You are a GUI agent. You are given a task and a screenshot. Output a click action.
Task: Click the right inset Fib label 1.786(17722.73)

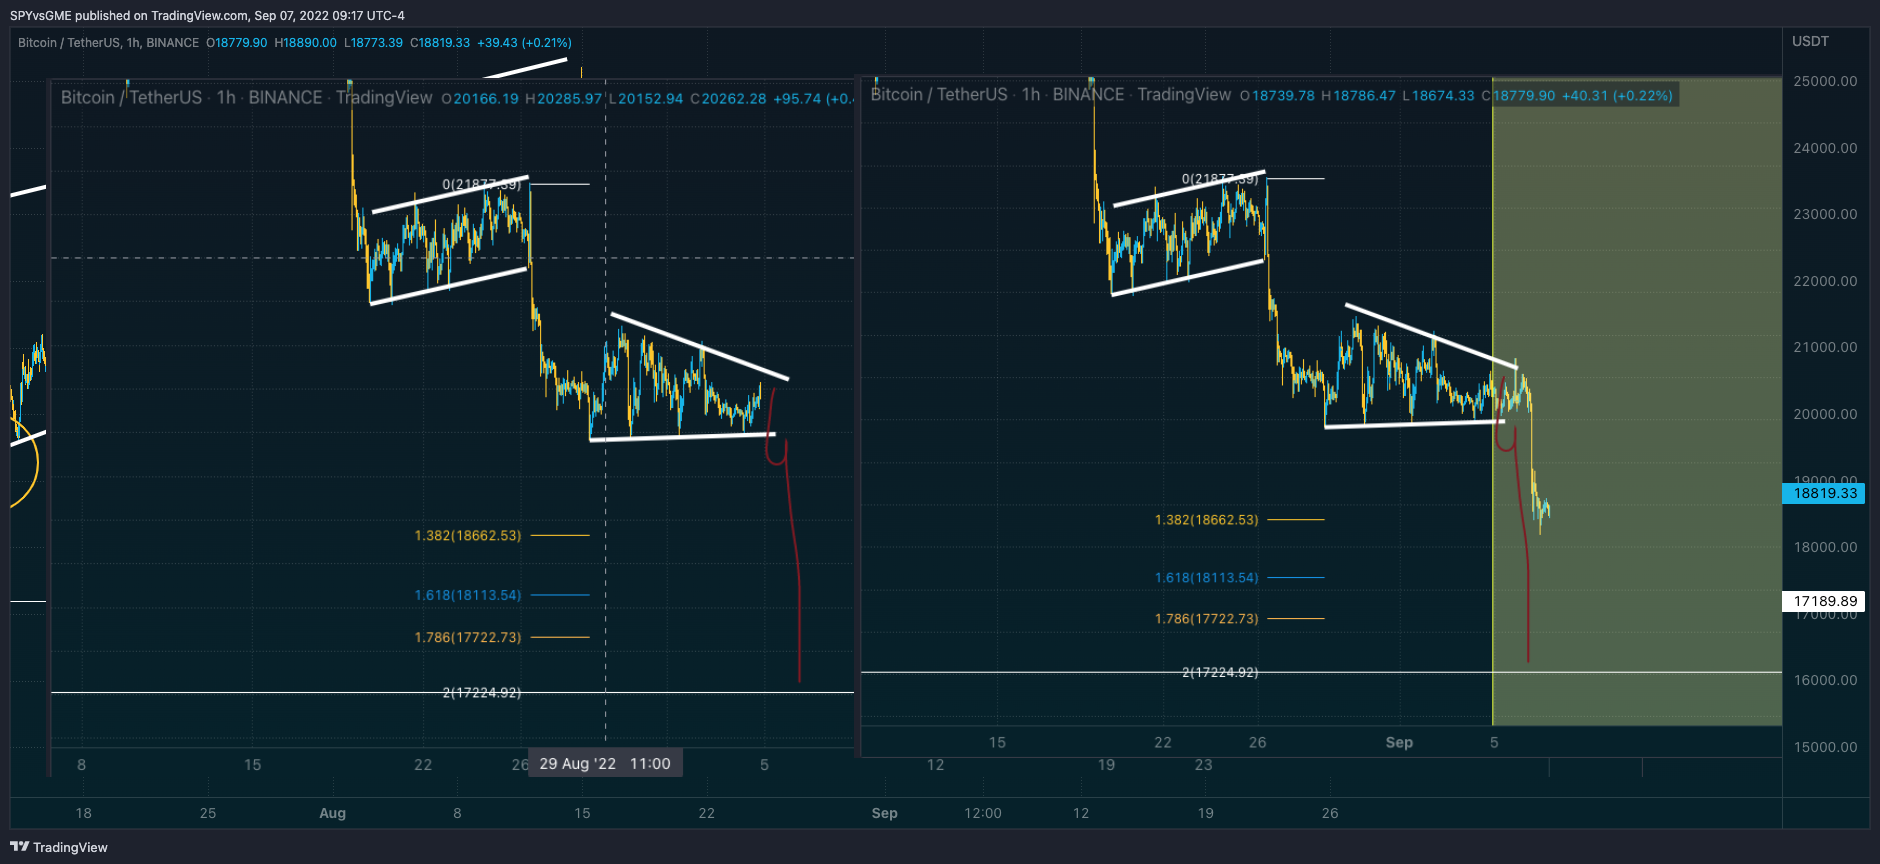(1207, 619)
